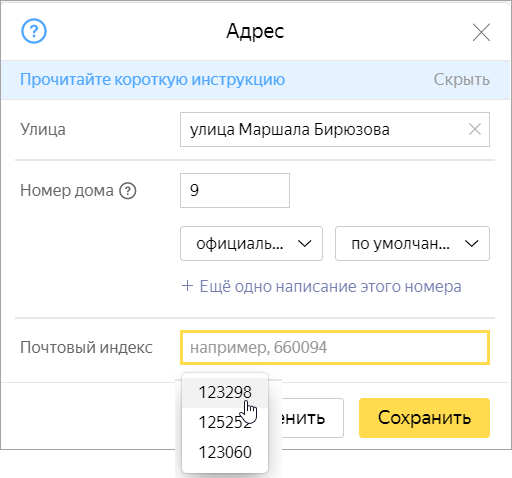This screenshot has width=512, height=478.
Task: Choose postal code 125252 from the list
Action: tap(225, 422)
